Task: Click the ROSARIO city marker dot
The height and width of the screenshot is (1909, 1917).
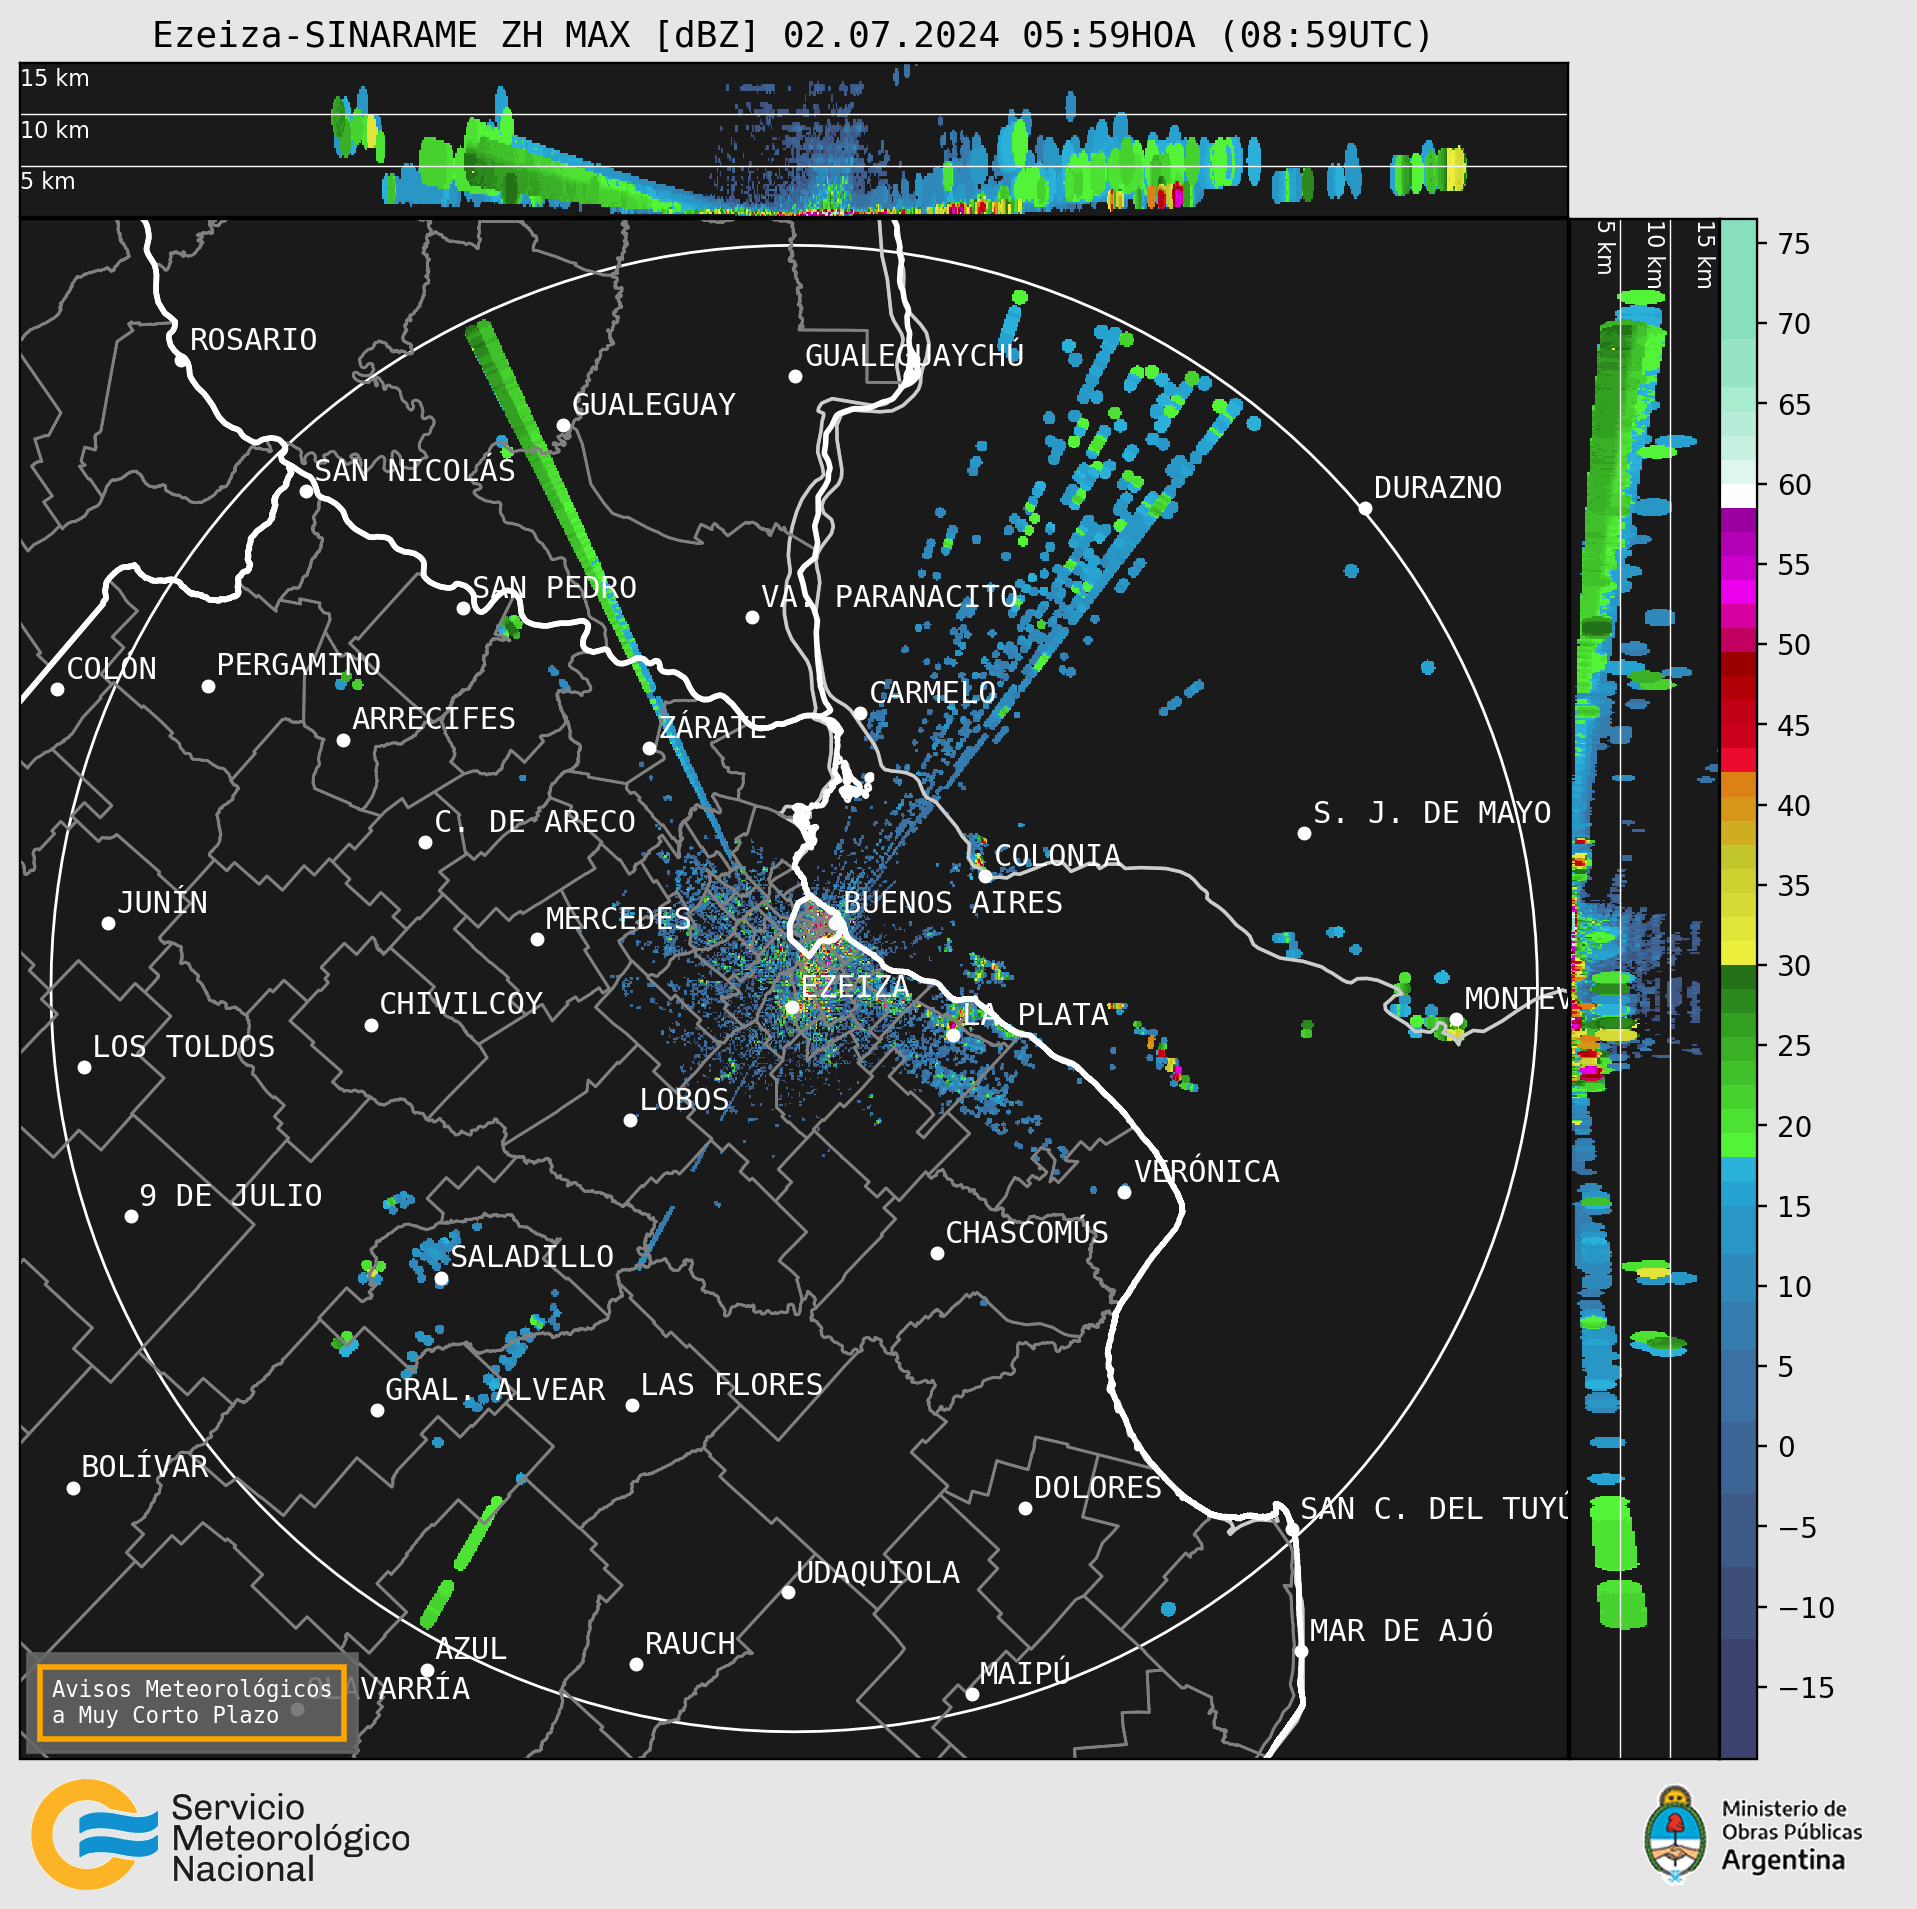Action: [181, 360]
